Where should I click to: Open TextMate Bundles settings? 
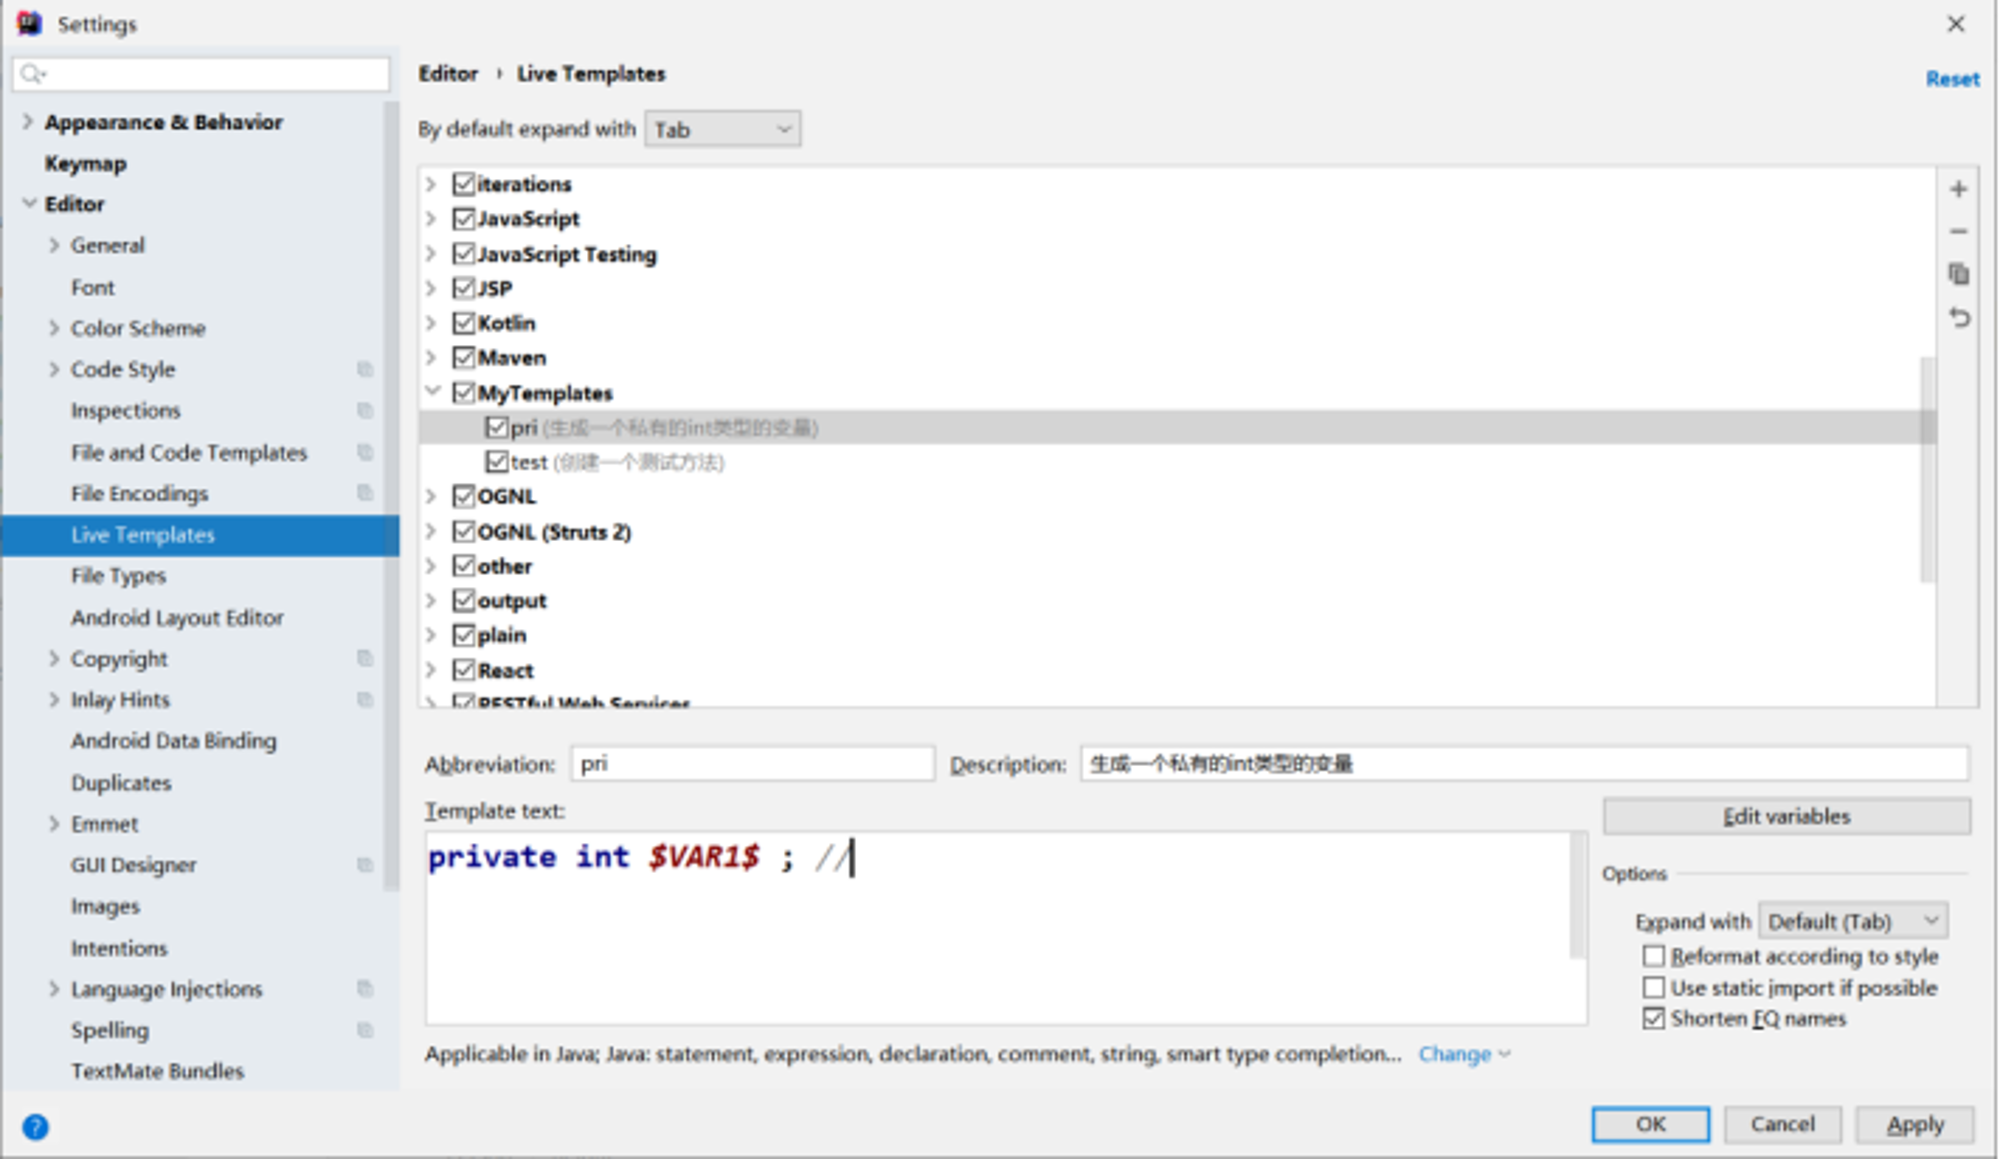click(157, 1071)
